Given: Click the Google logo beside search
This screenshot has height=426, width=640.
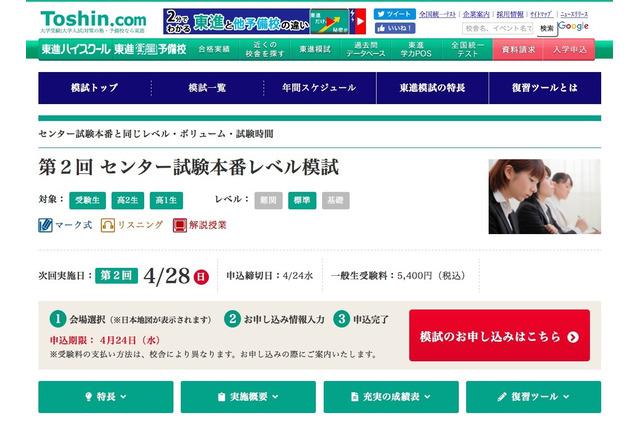Looking at the screenshot, I should click(x=573, y=27).
